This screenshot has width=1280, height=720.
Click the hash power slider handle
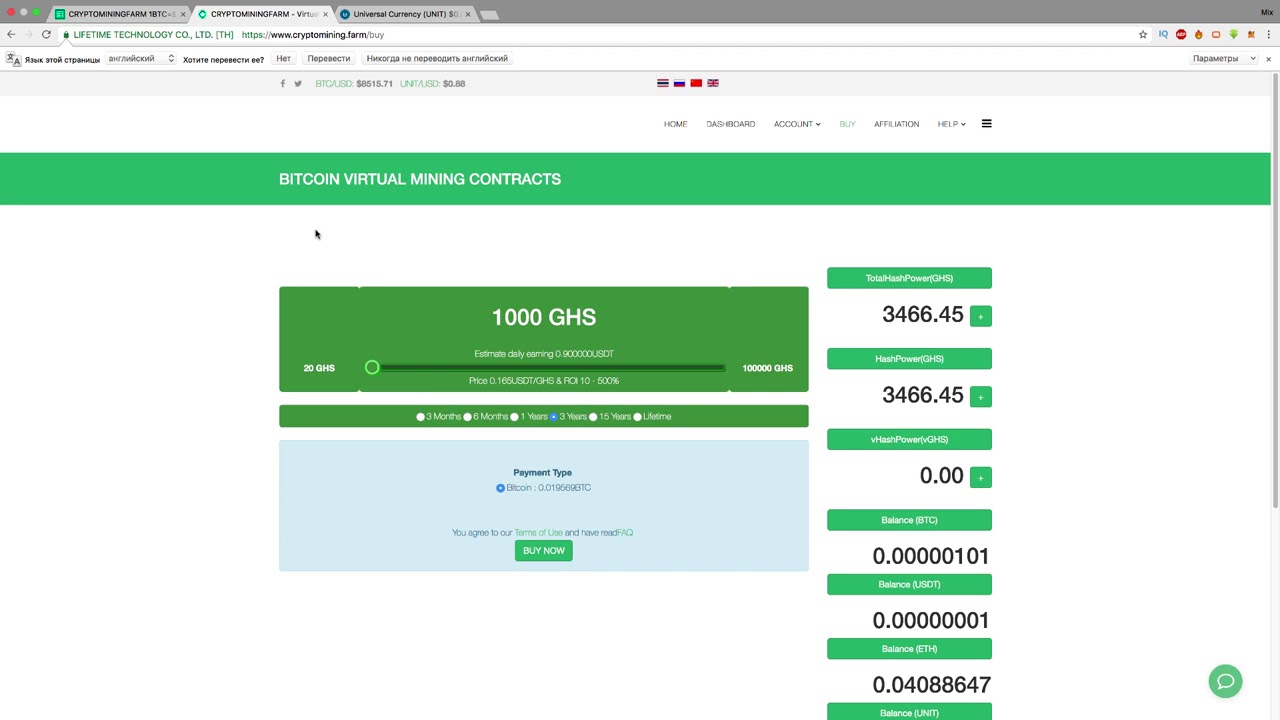click(372, 368)
